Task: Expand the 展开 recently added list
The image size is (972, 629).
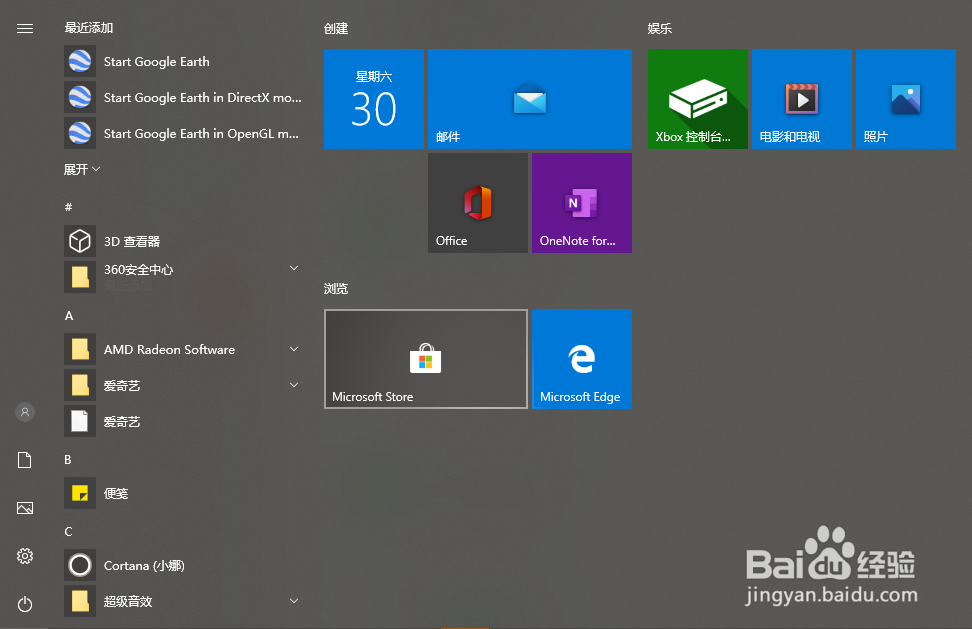Action: (82, 169)
